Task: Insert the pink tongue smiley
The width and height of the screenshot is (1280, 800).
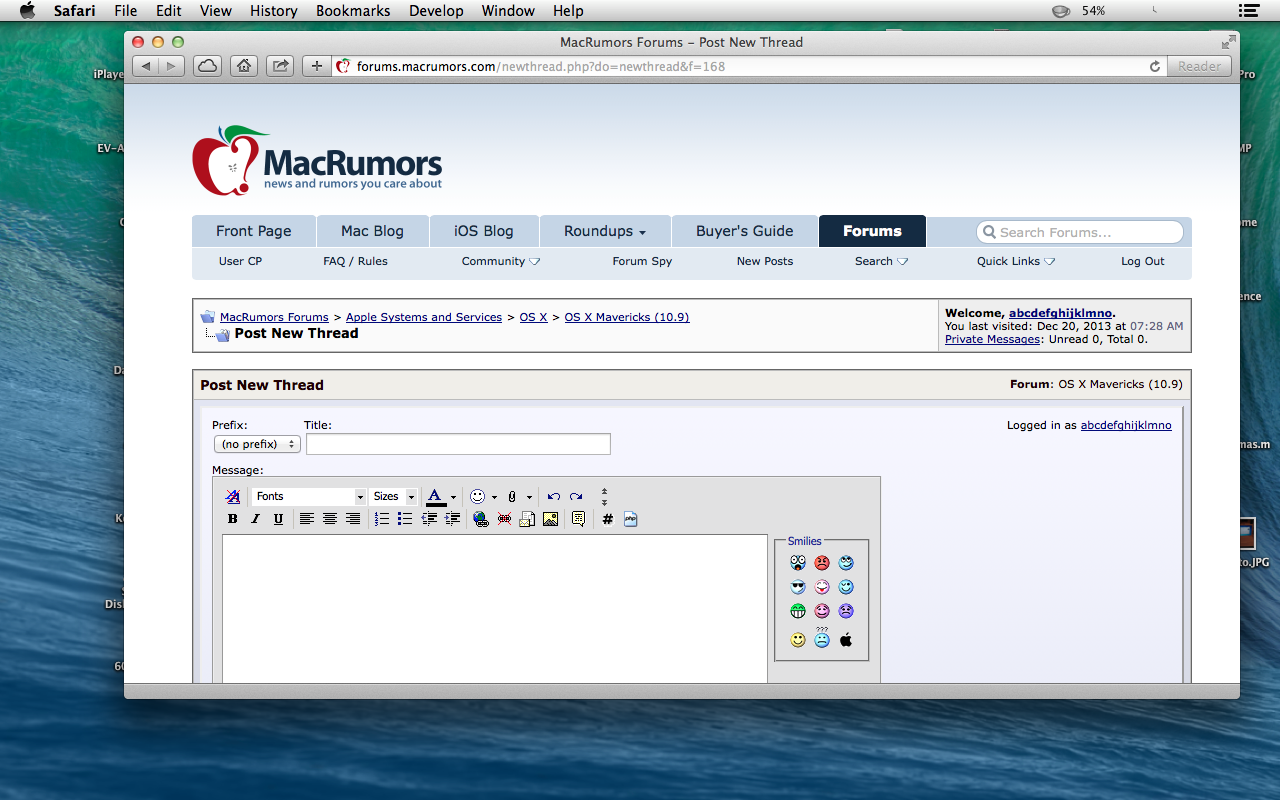Action: point(822,587)
